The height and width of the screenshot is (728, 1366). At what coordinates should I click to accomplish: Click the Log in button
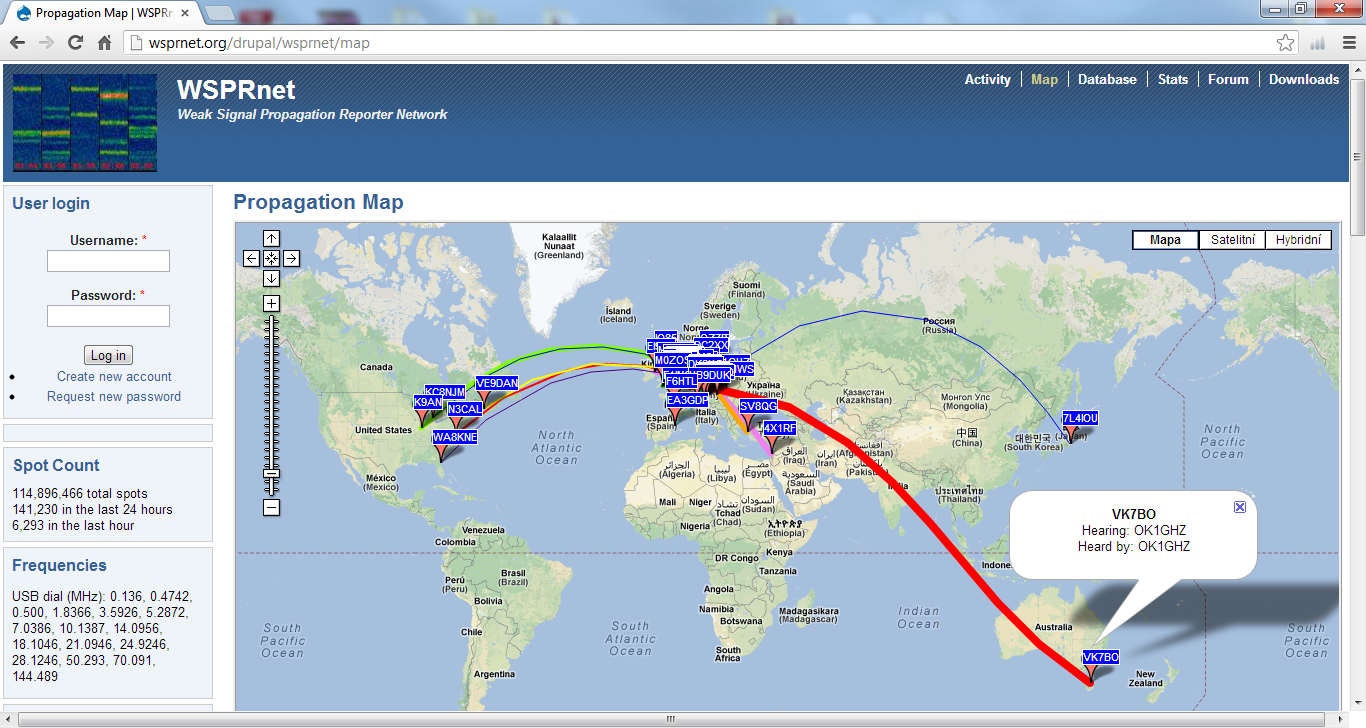pyautogui.click(x=108, y=355)
